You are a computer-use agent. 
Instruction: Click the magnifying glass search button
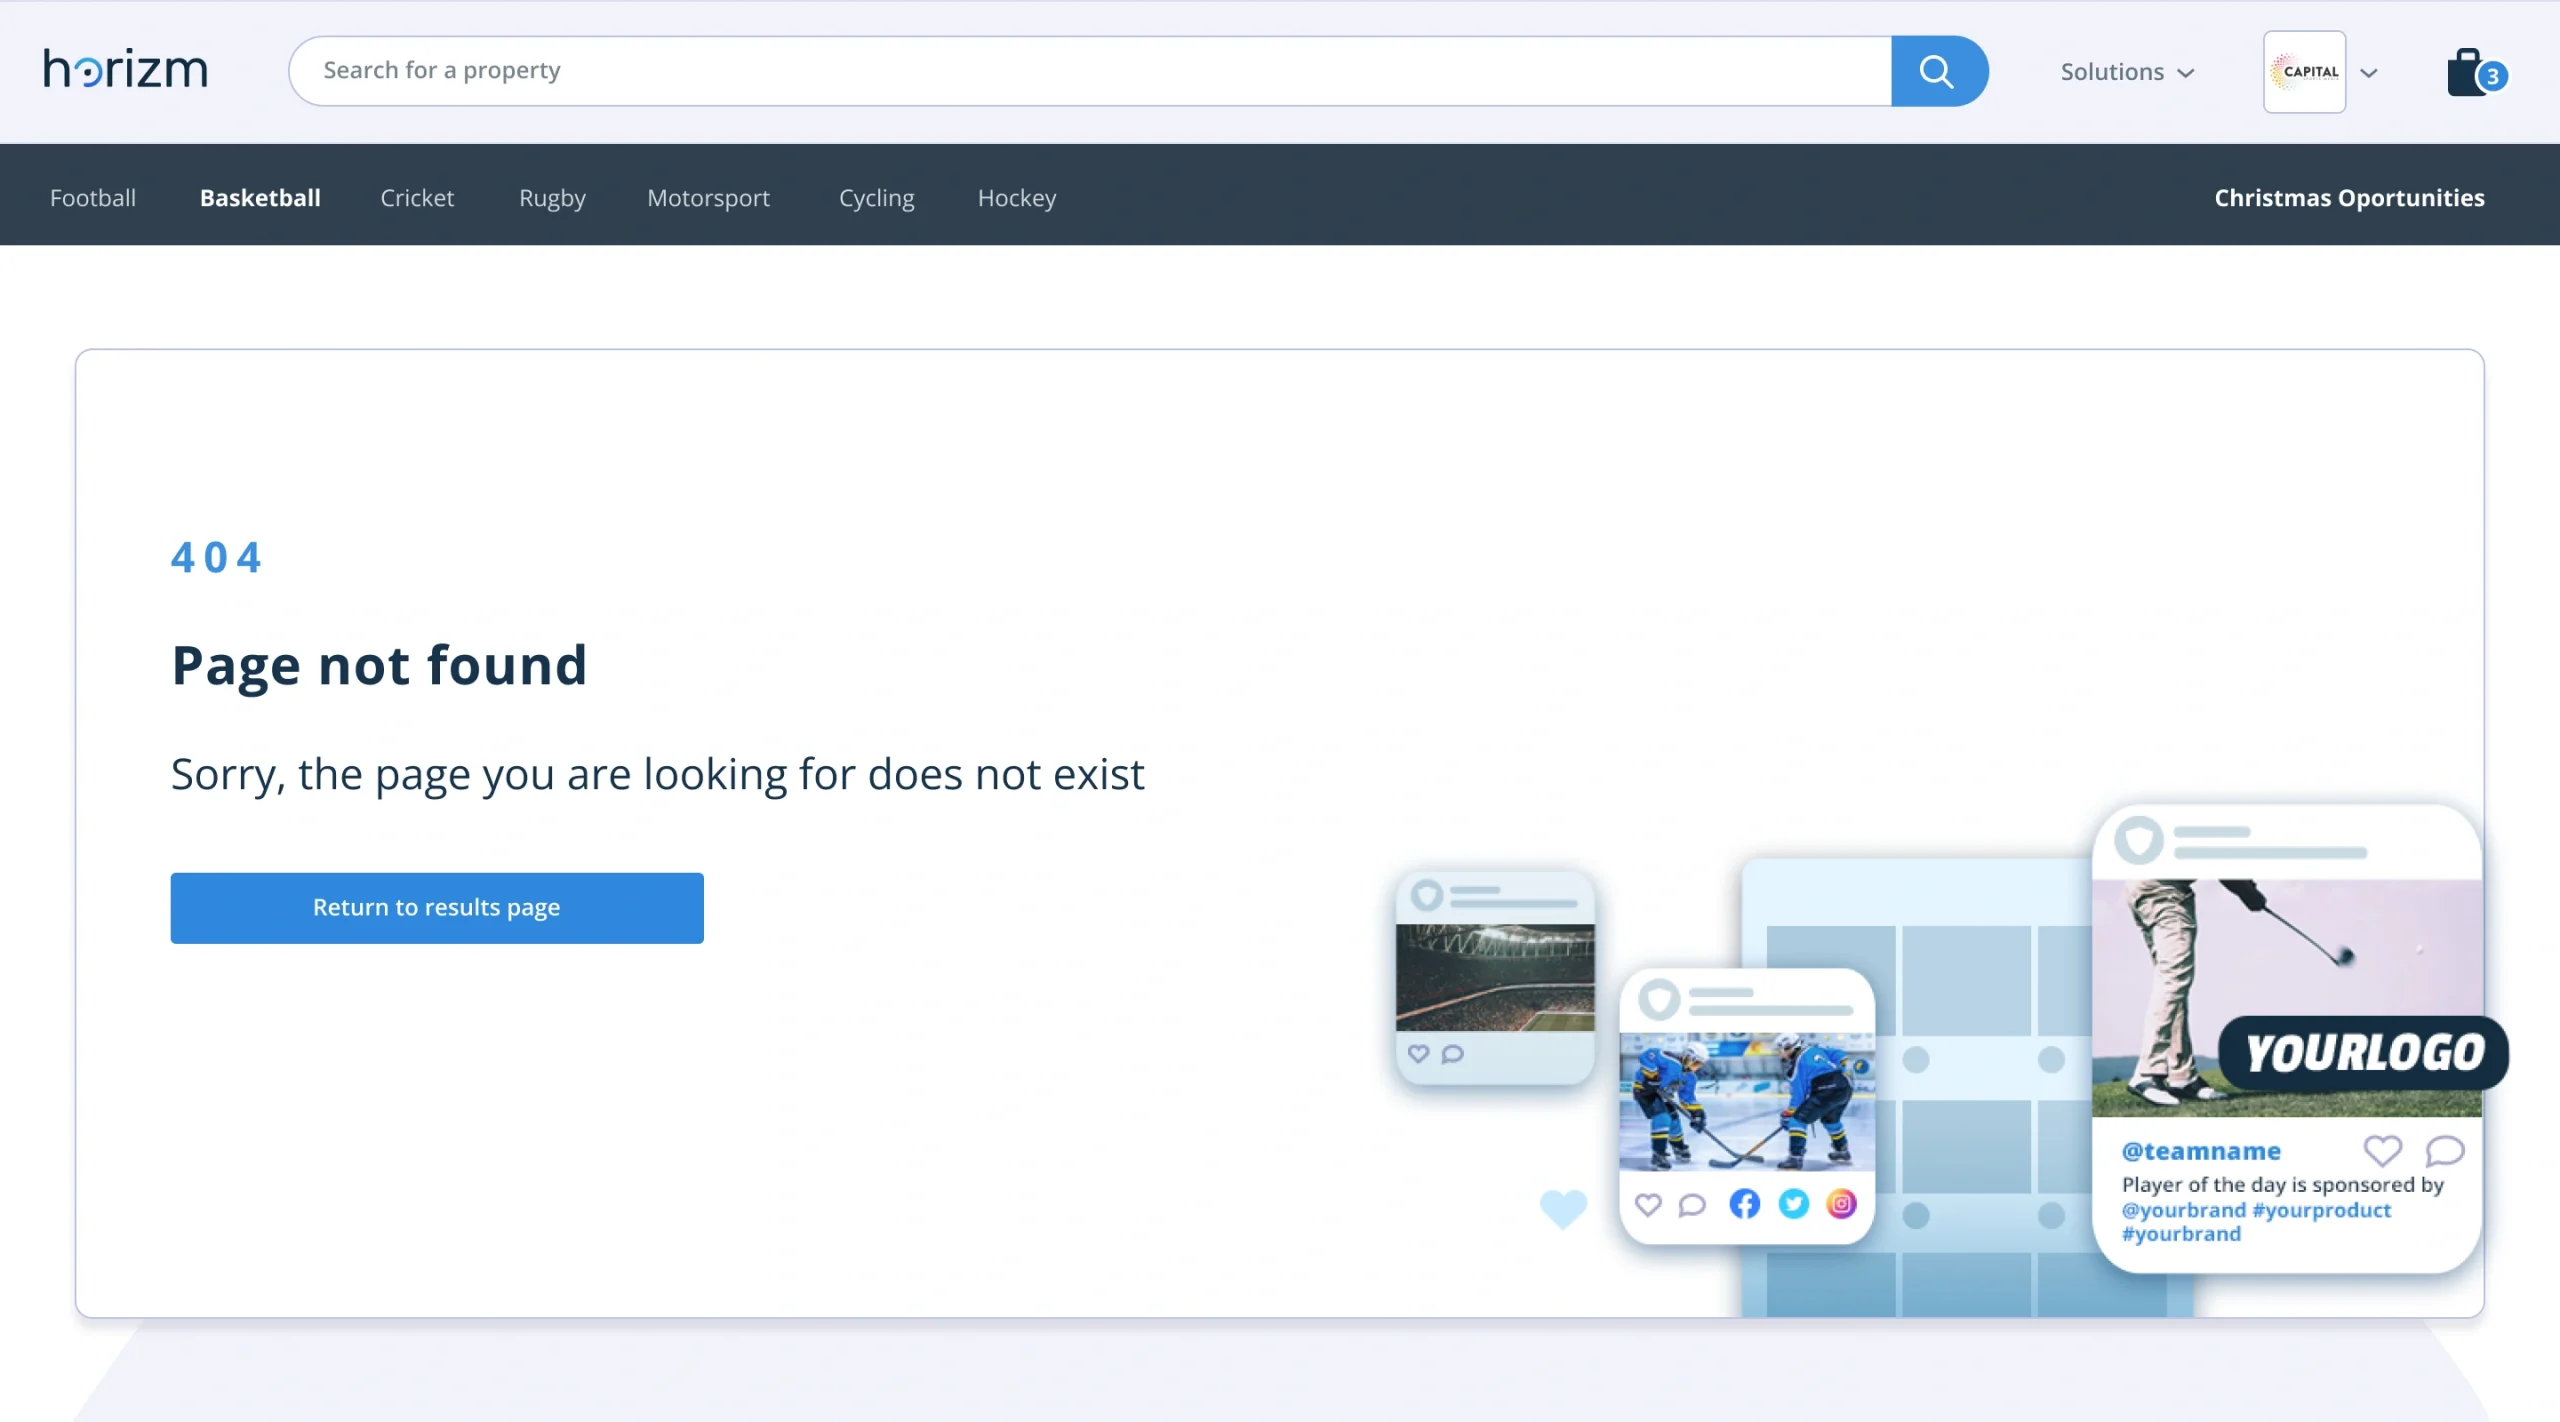(1938, 71)
